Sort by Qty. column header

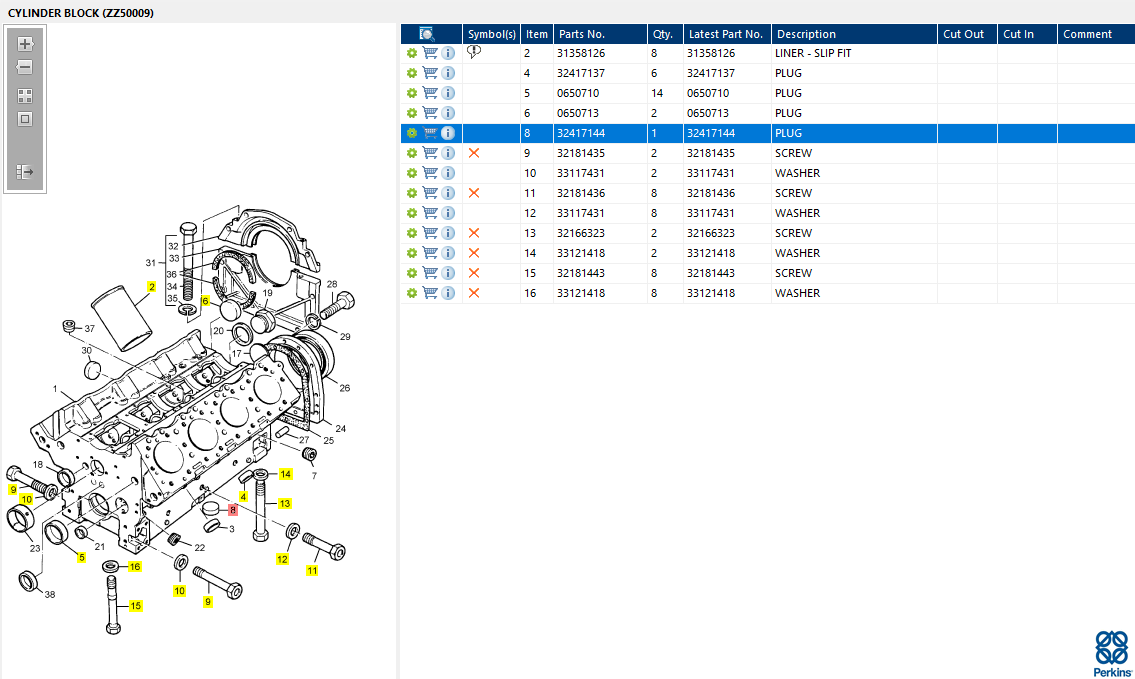[665, 34]
